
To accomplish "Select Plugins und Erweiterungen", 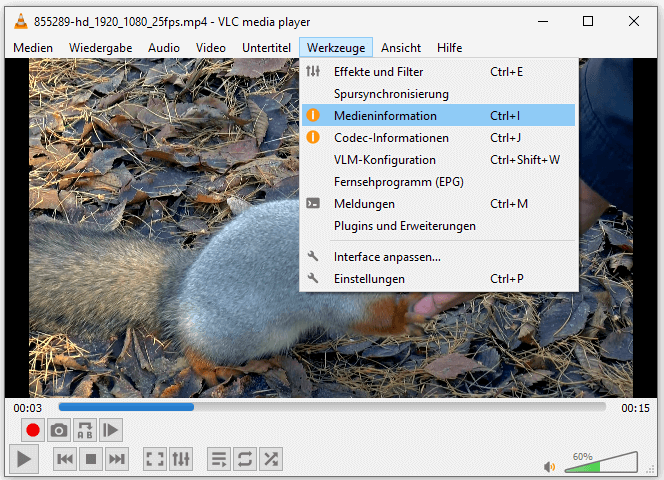I will pos(438,226).
